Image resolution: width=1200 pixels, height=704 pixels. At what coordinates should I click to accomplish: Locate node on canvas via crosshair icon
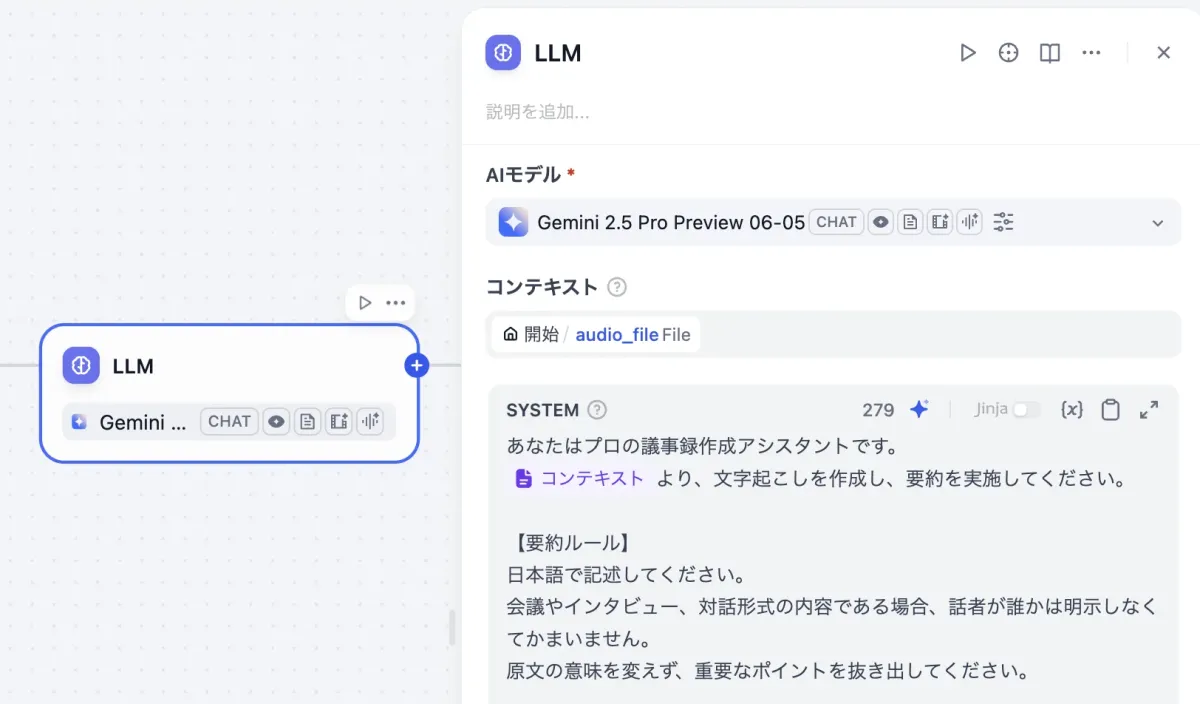tap(1008, 53)
